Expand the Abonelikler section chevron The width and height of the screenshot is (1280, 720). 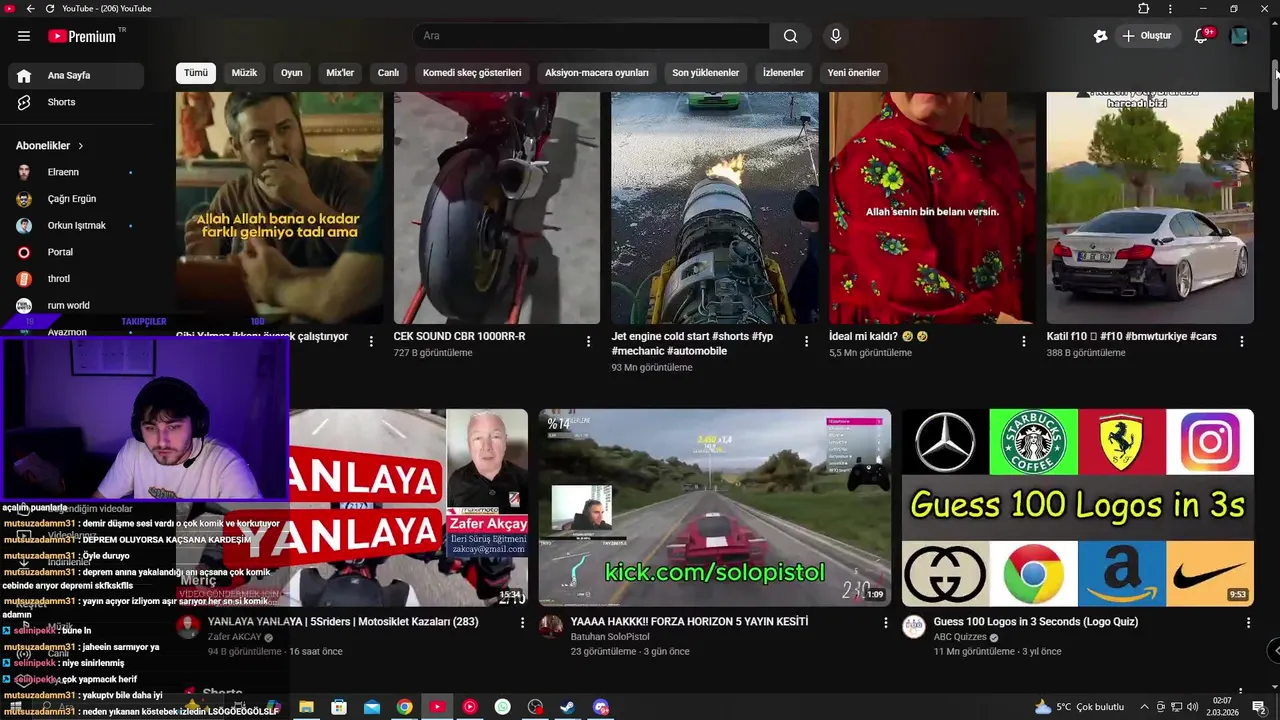tap(81, 146)
